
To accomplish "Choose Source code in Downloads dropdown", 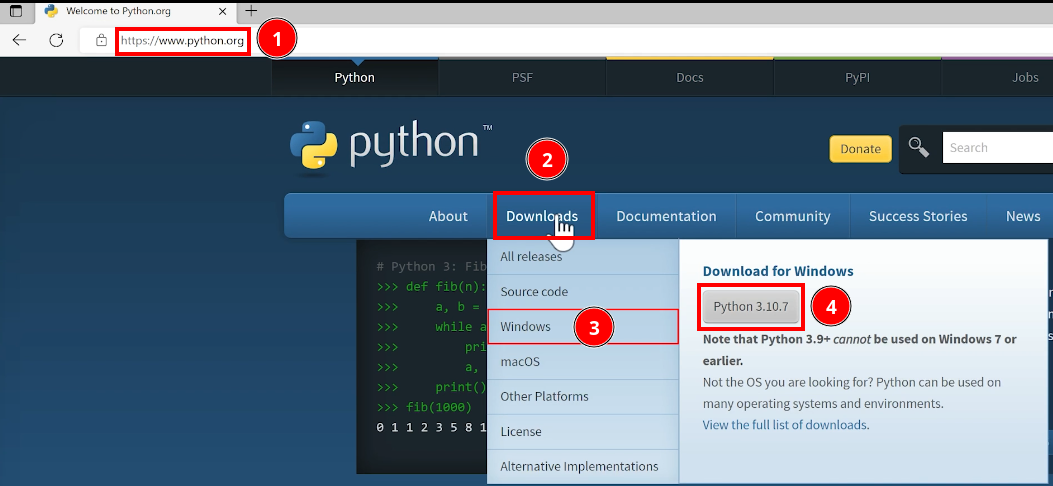I will [583, 291].
